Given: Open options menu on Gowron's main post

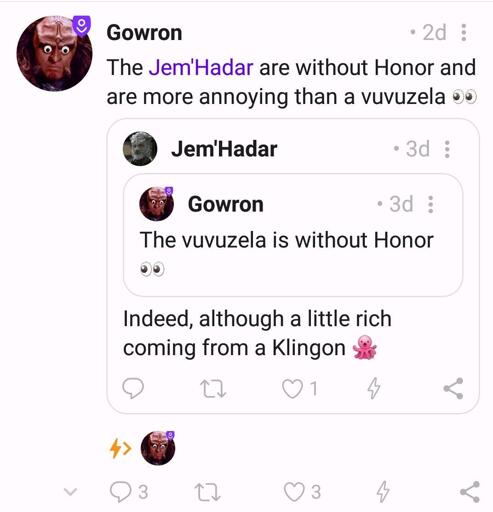Looking at the screenshot, I should pyautogui.click(x=463, y=32).
